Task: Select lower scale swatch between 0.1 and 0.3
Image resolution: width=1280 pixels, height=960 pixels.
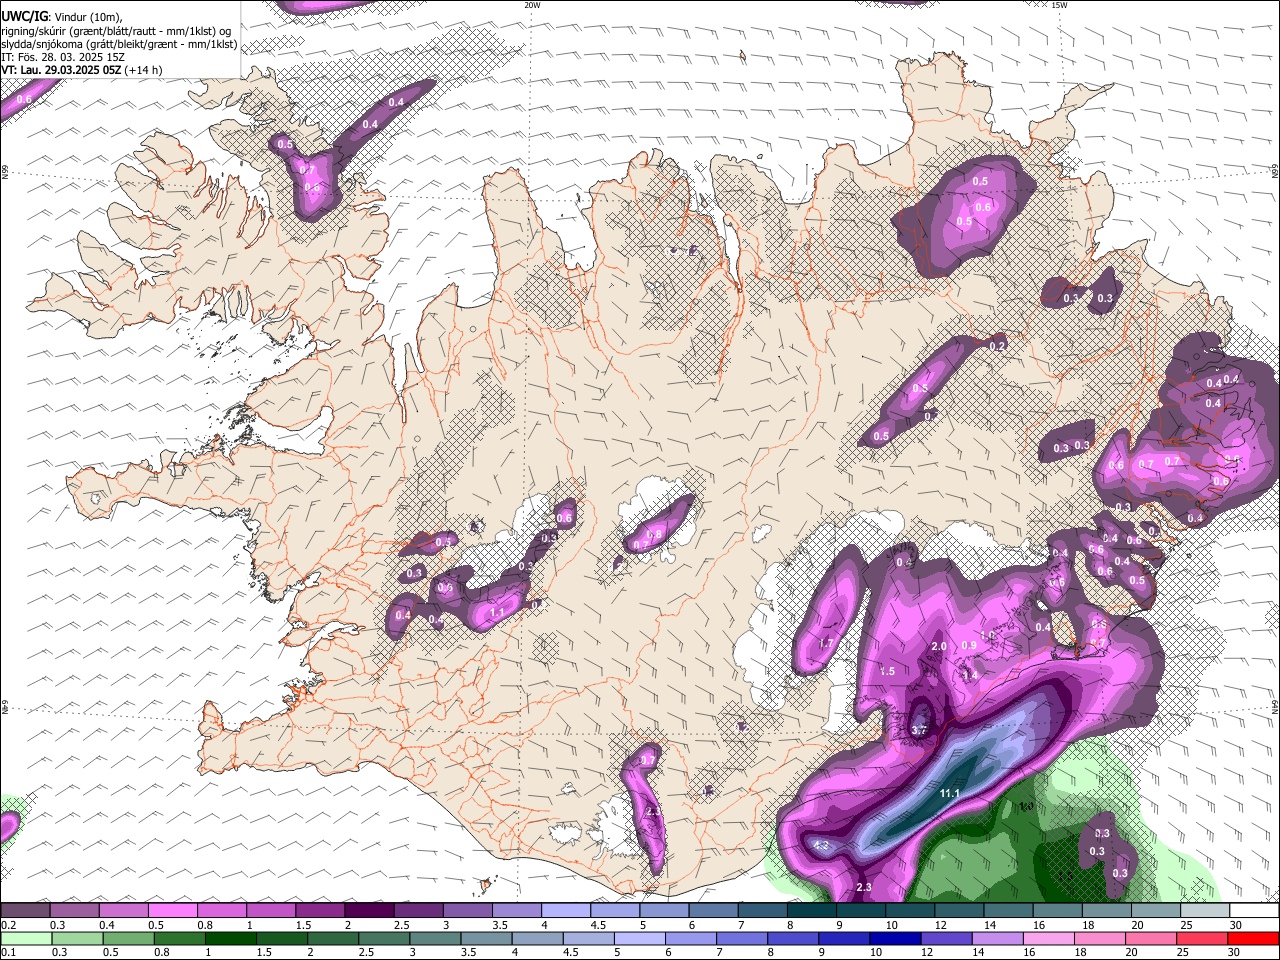Action: point(26,938)
